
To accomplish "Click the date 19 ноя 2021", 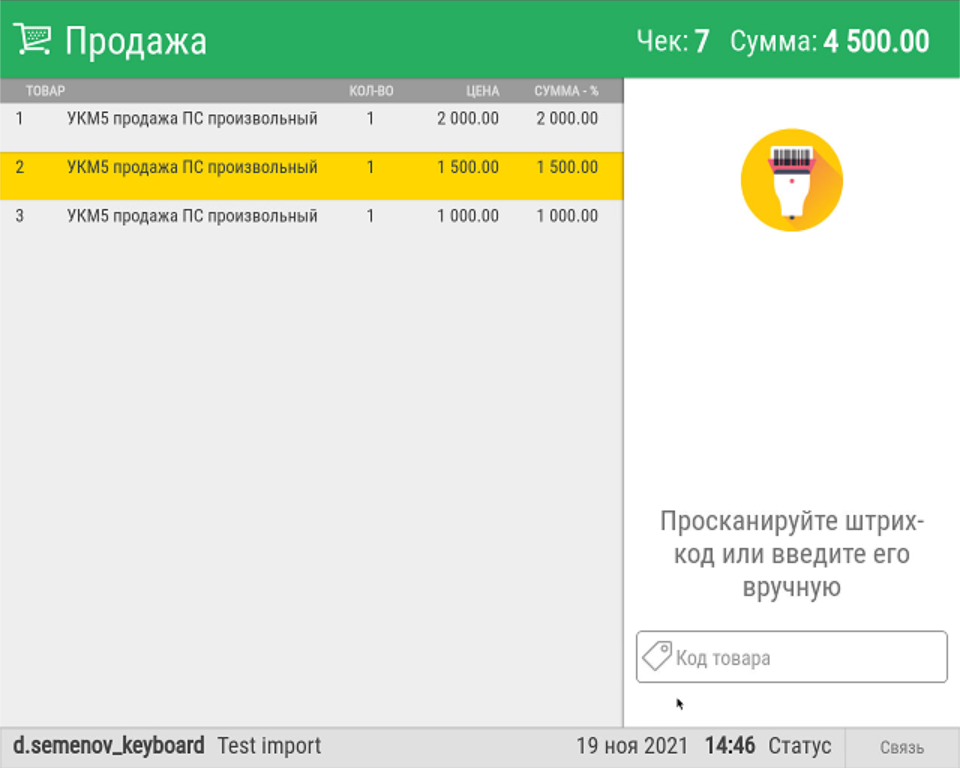I will click(632, 746).
